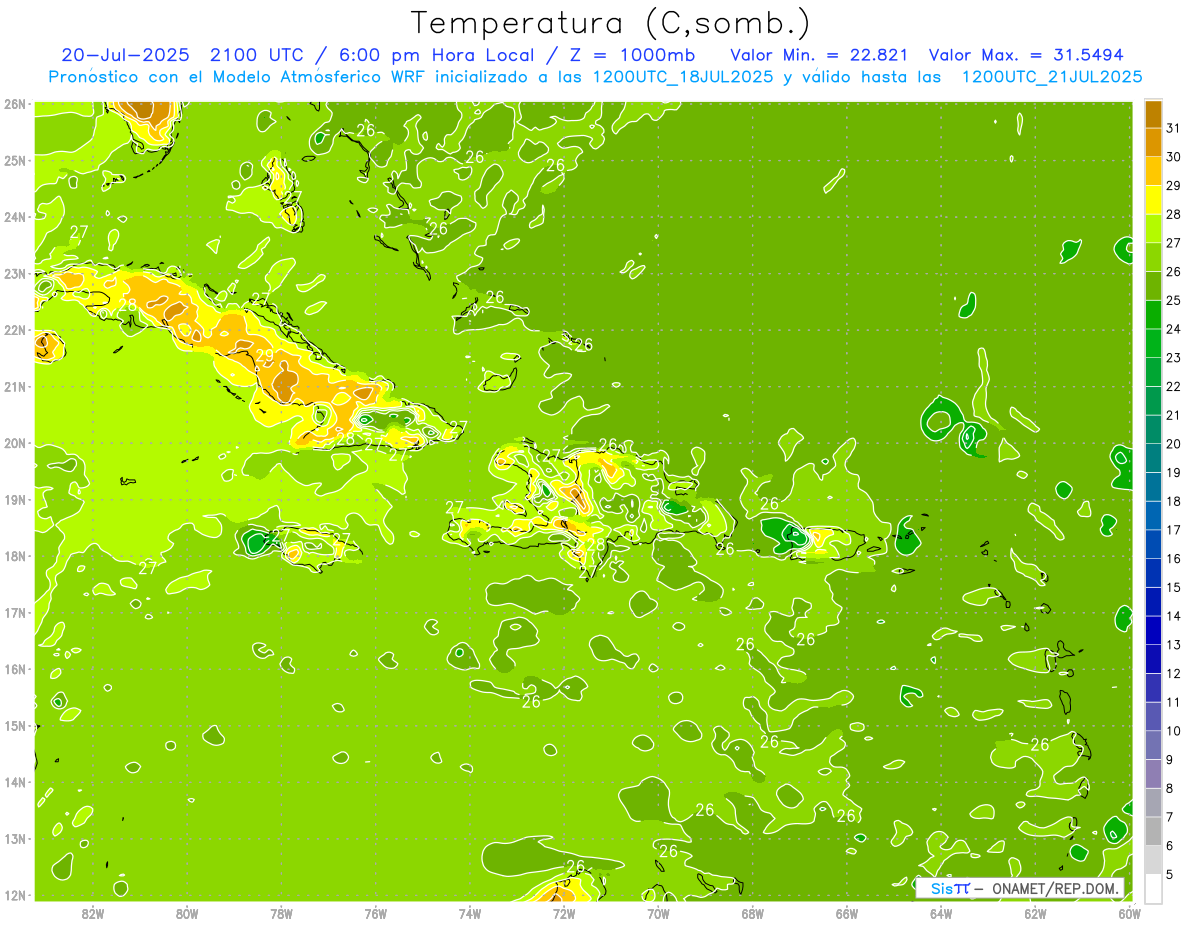
Task: Click the white swatch below 5 on colorbar
Action: [1153, 888]
